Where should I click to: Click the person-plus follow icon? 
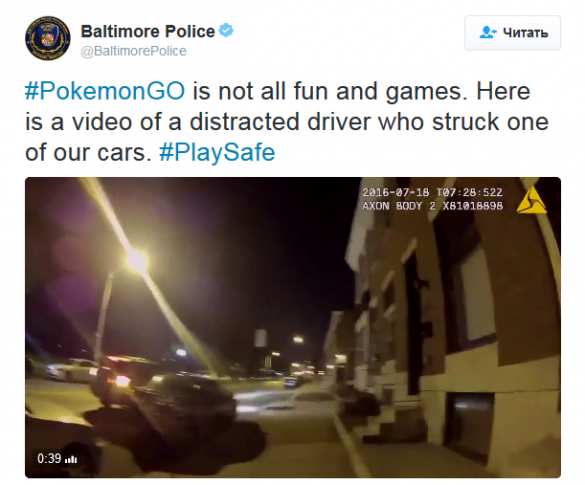tap(488, 32)
